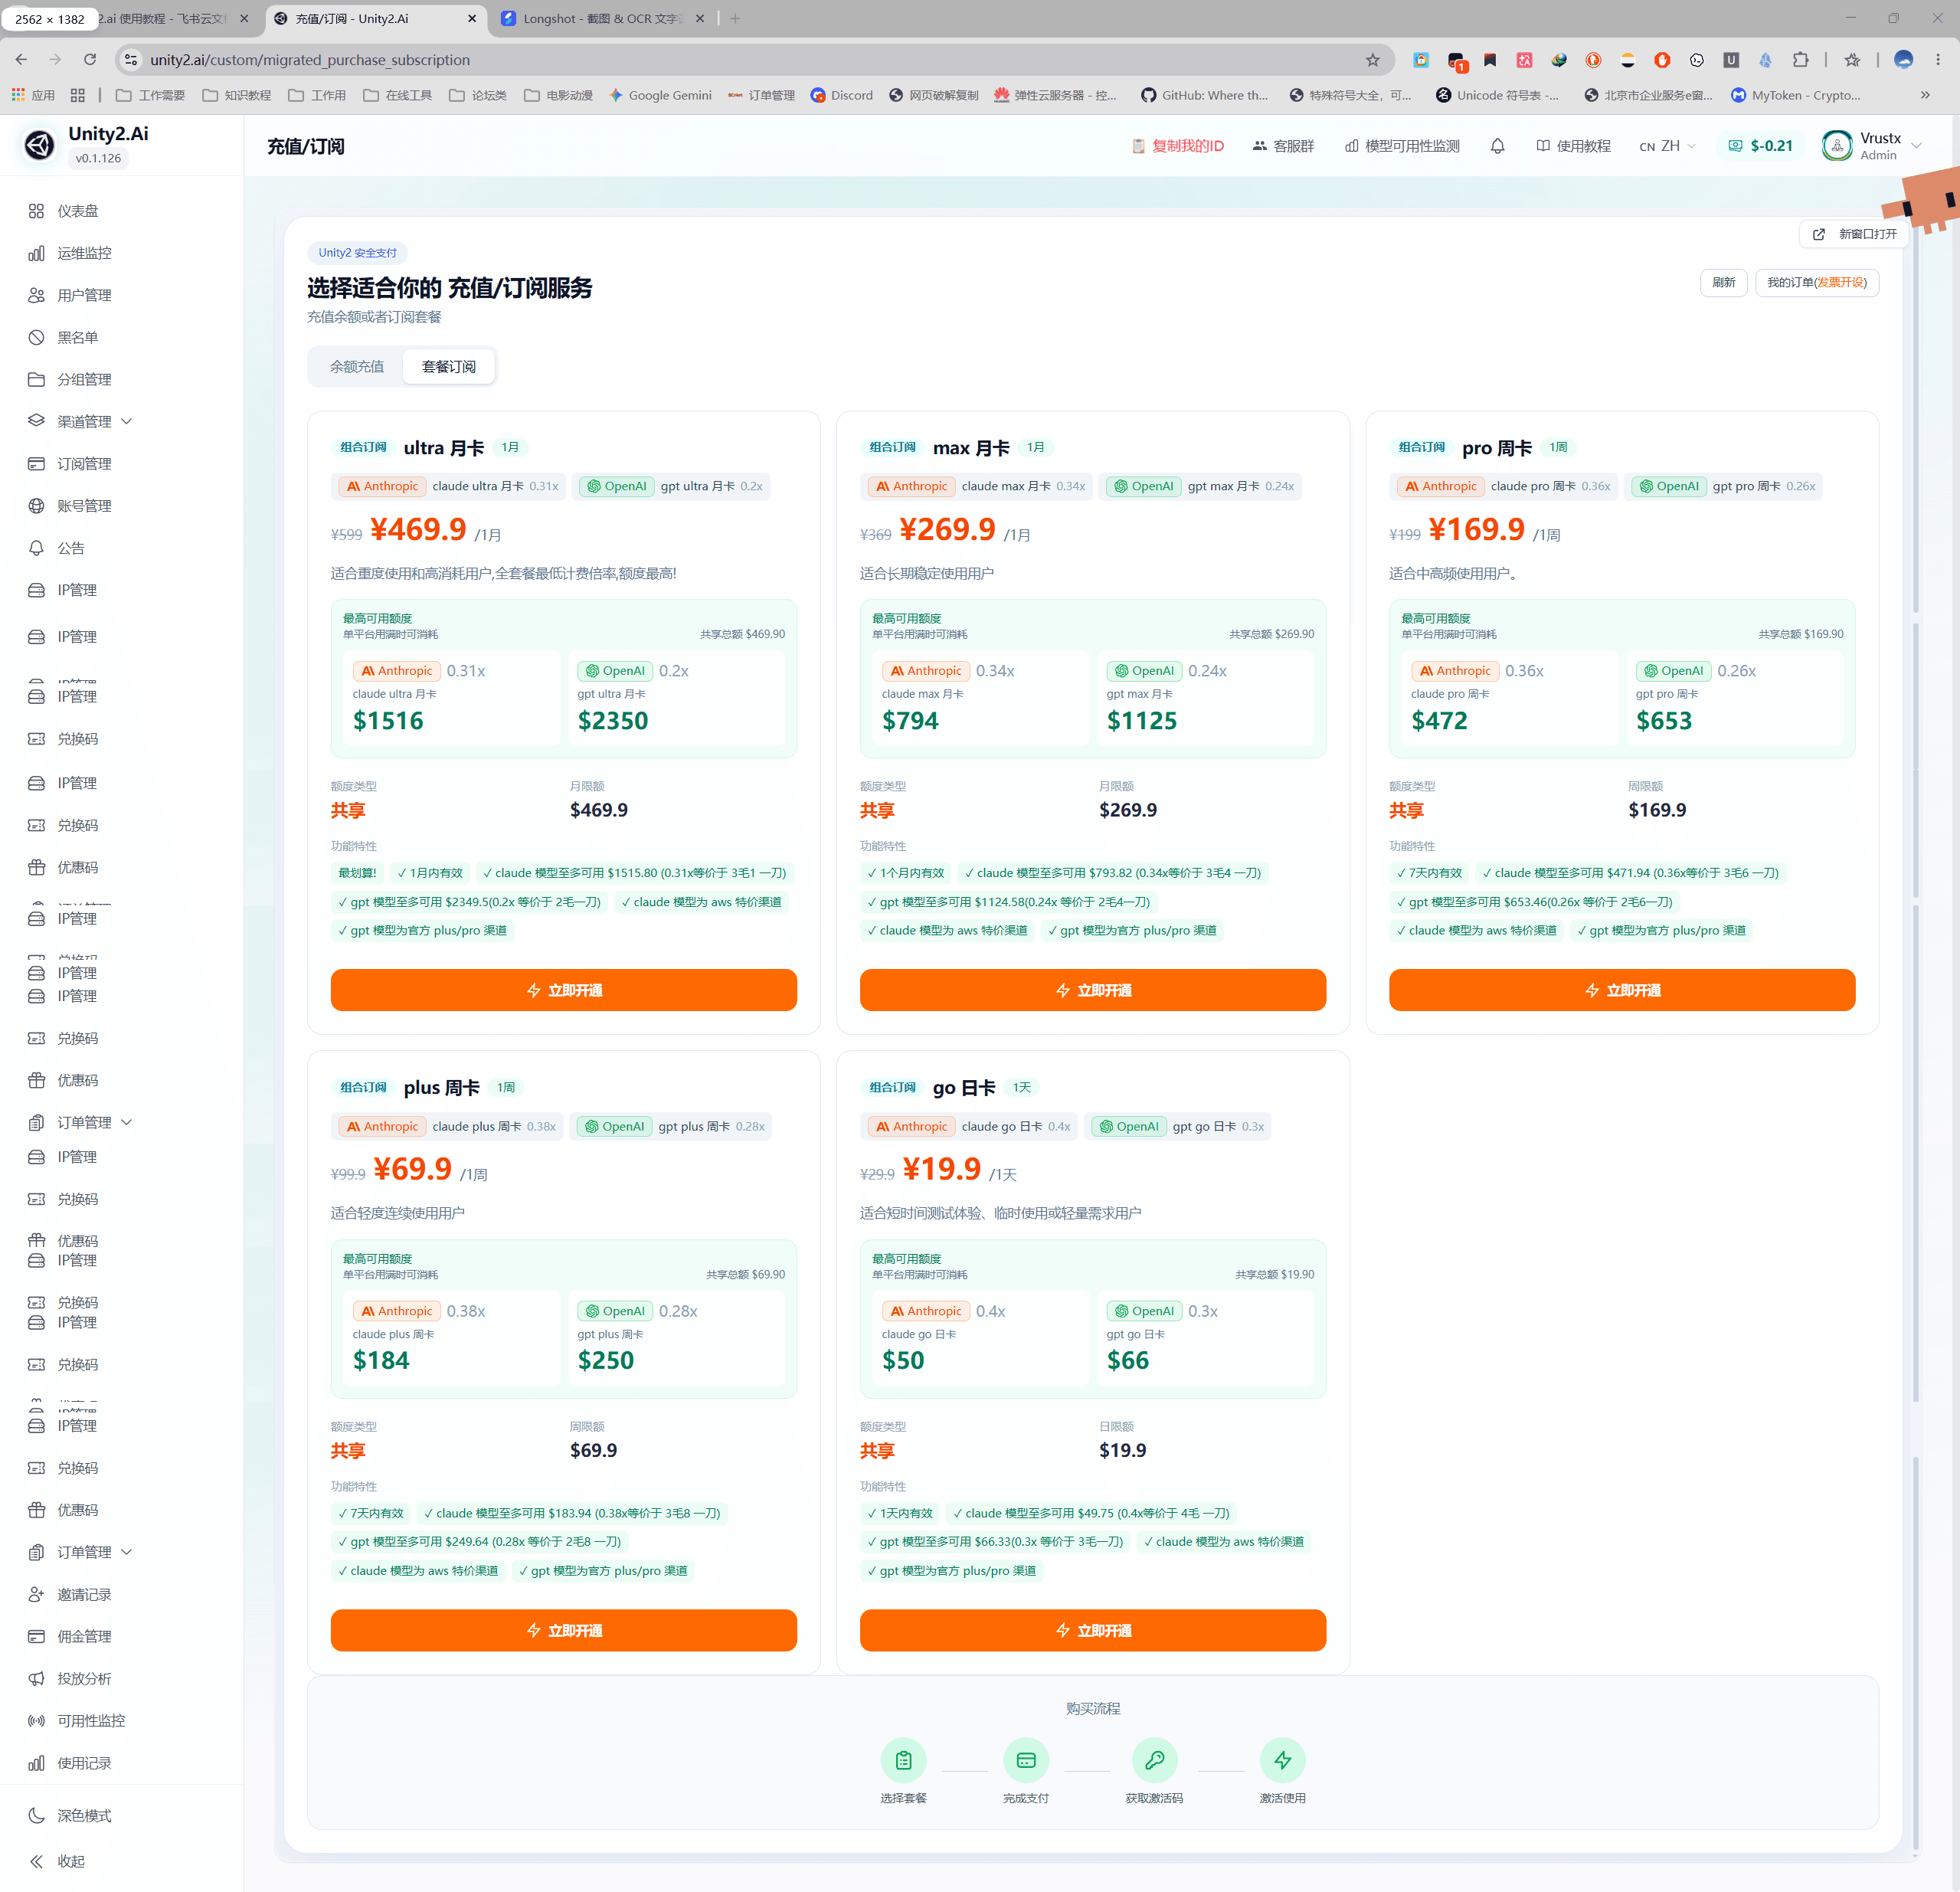Screen dimensions: 1960x1892
Task: Open the Vrustx Admin account dropdown
Action: click(x=1871, y=146)
